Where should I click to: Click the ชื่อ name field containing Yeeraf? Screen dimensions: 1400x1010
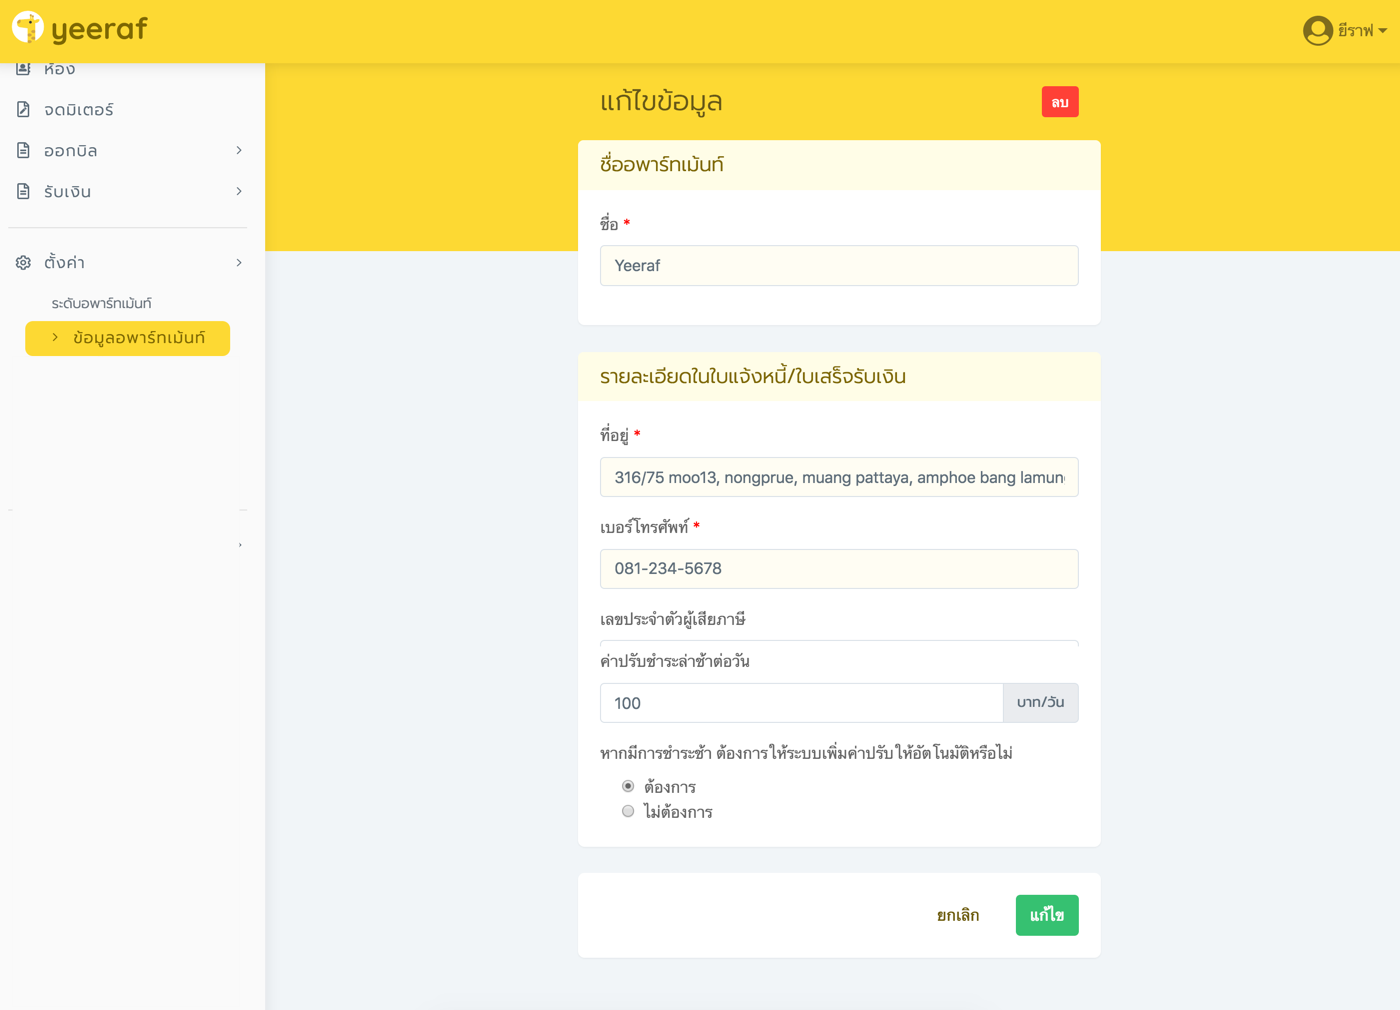[839, 266]
